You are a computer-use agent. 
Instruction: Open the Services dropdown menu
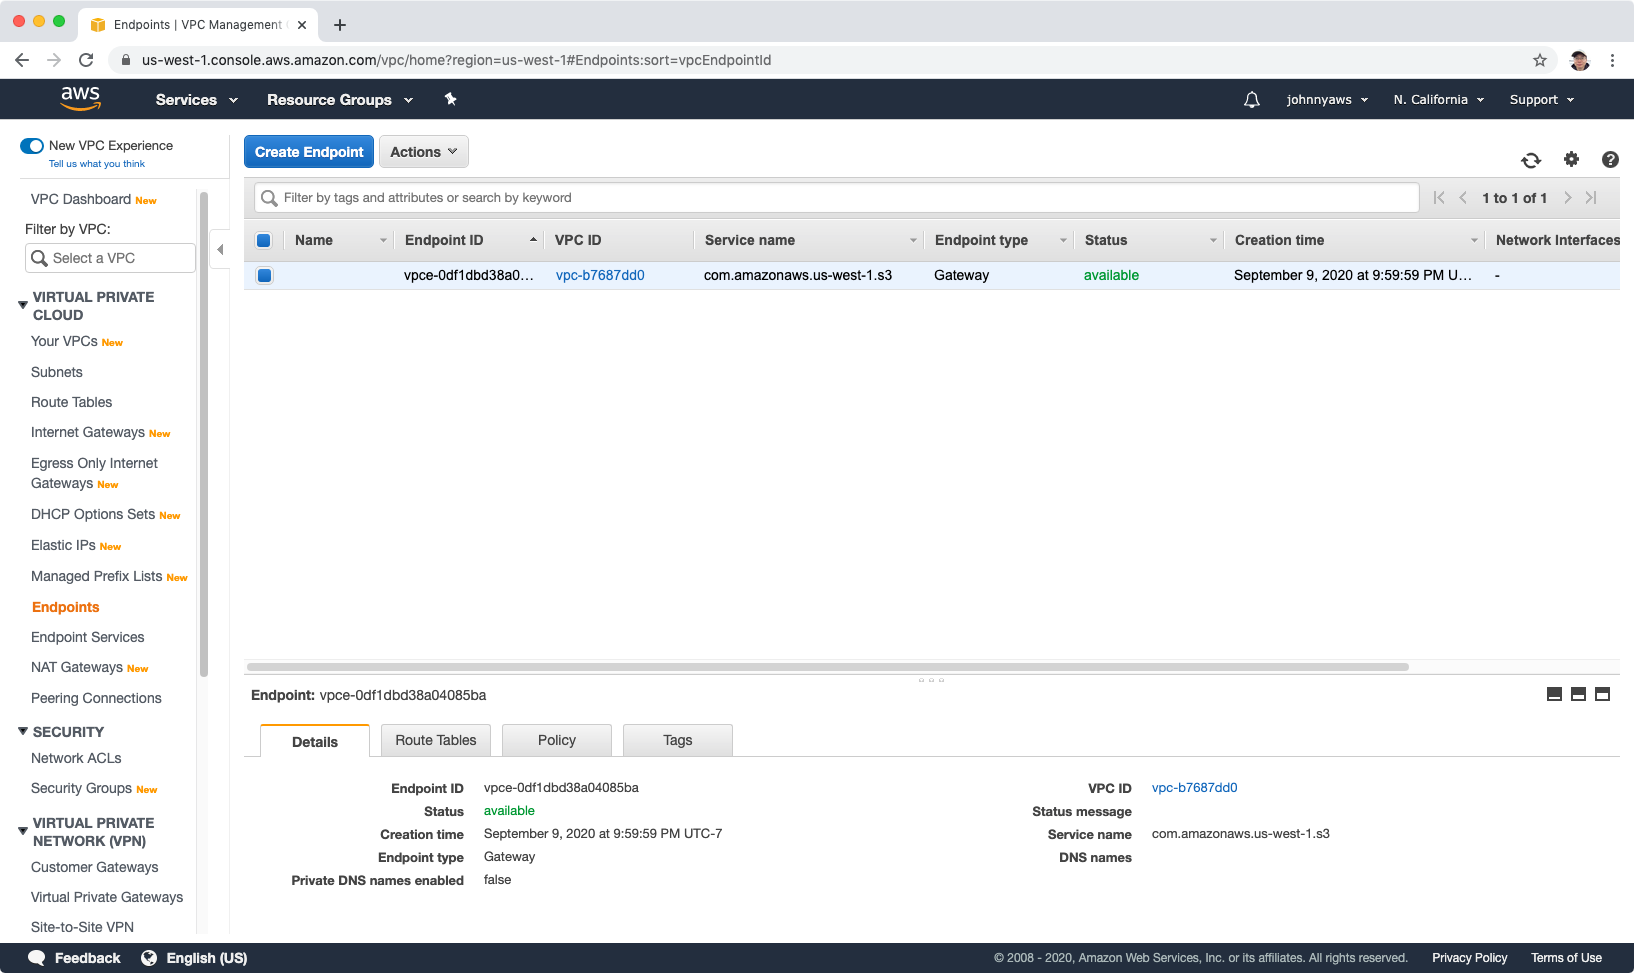point(197,100)
